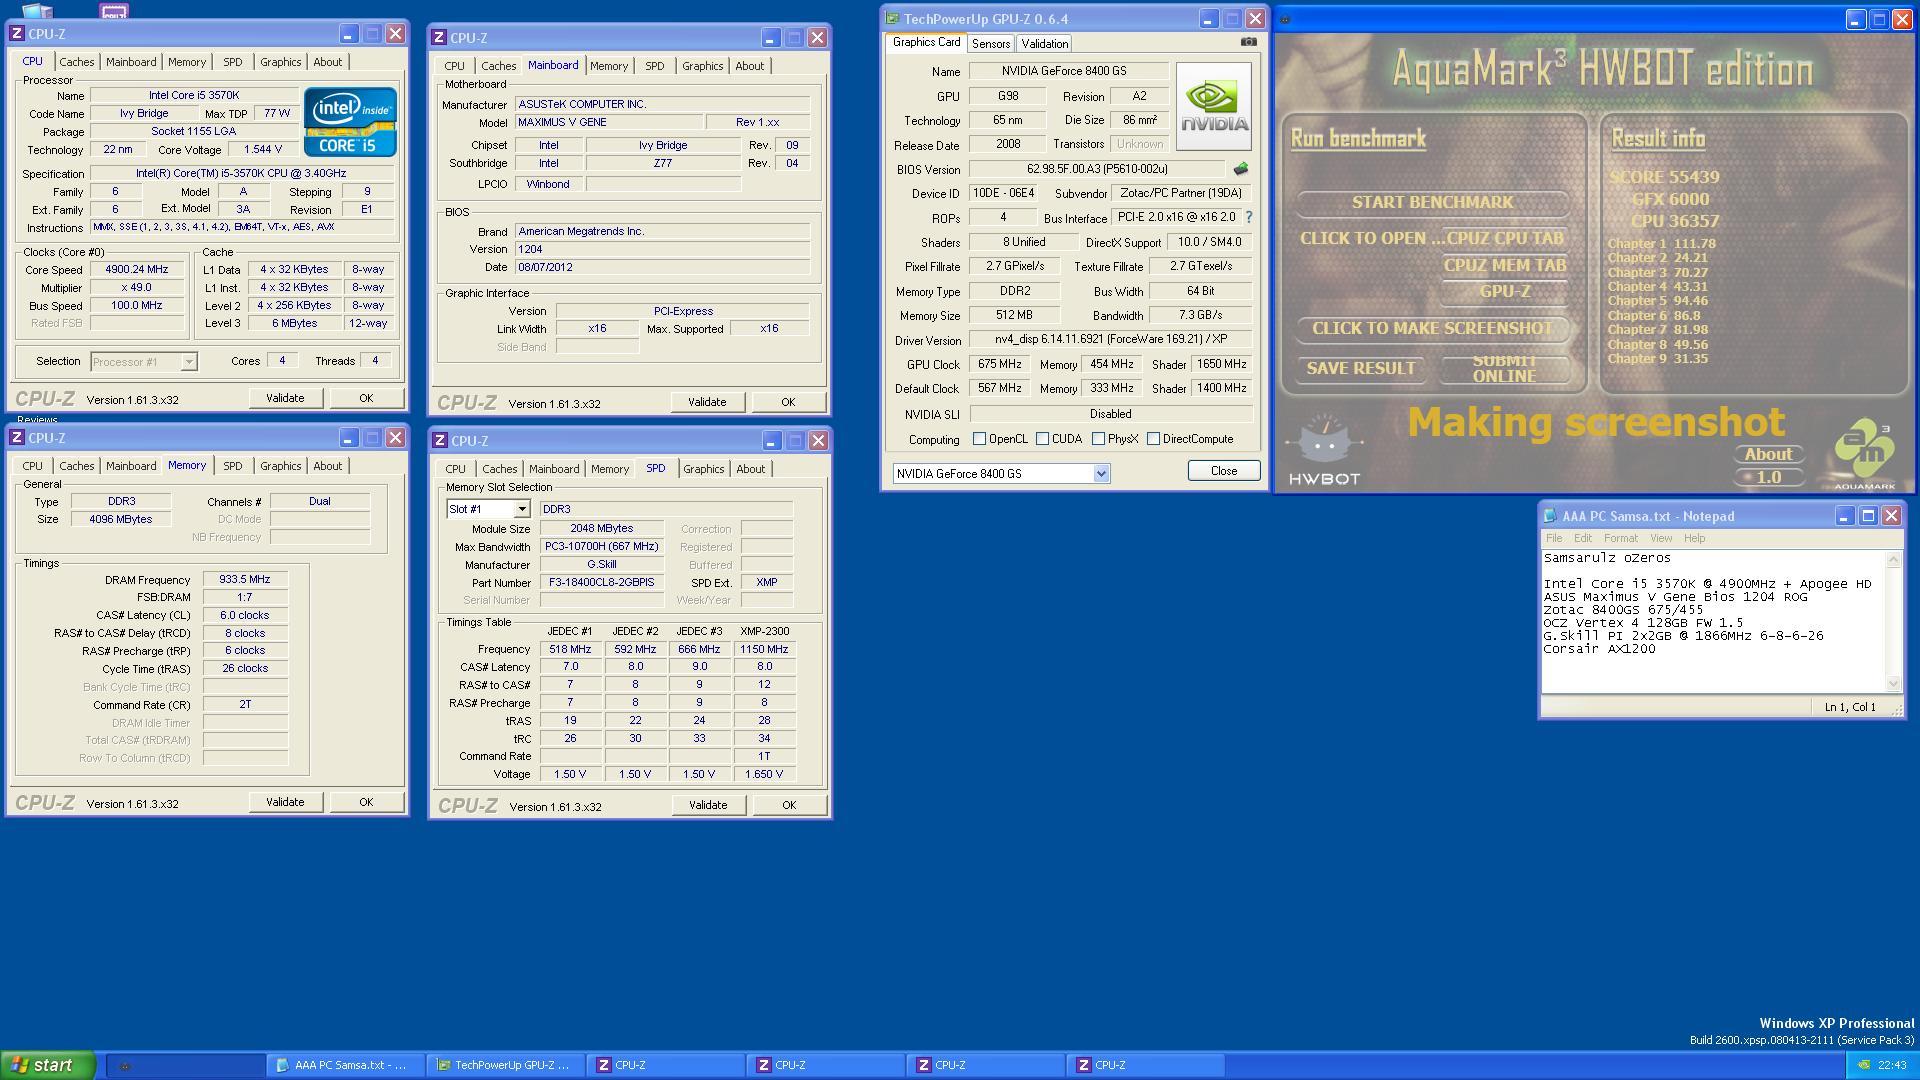
Task: Click CLICK TO MAKE SCREENSHOT button
Action: click(x=1432, y=329)
